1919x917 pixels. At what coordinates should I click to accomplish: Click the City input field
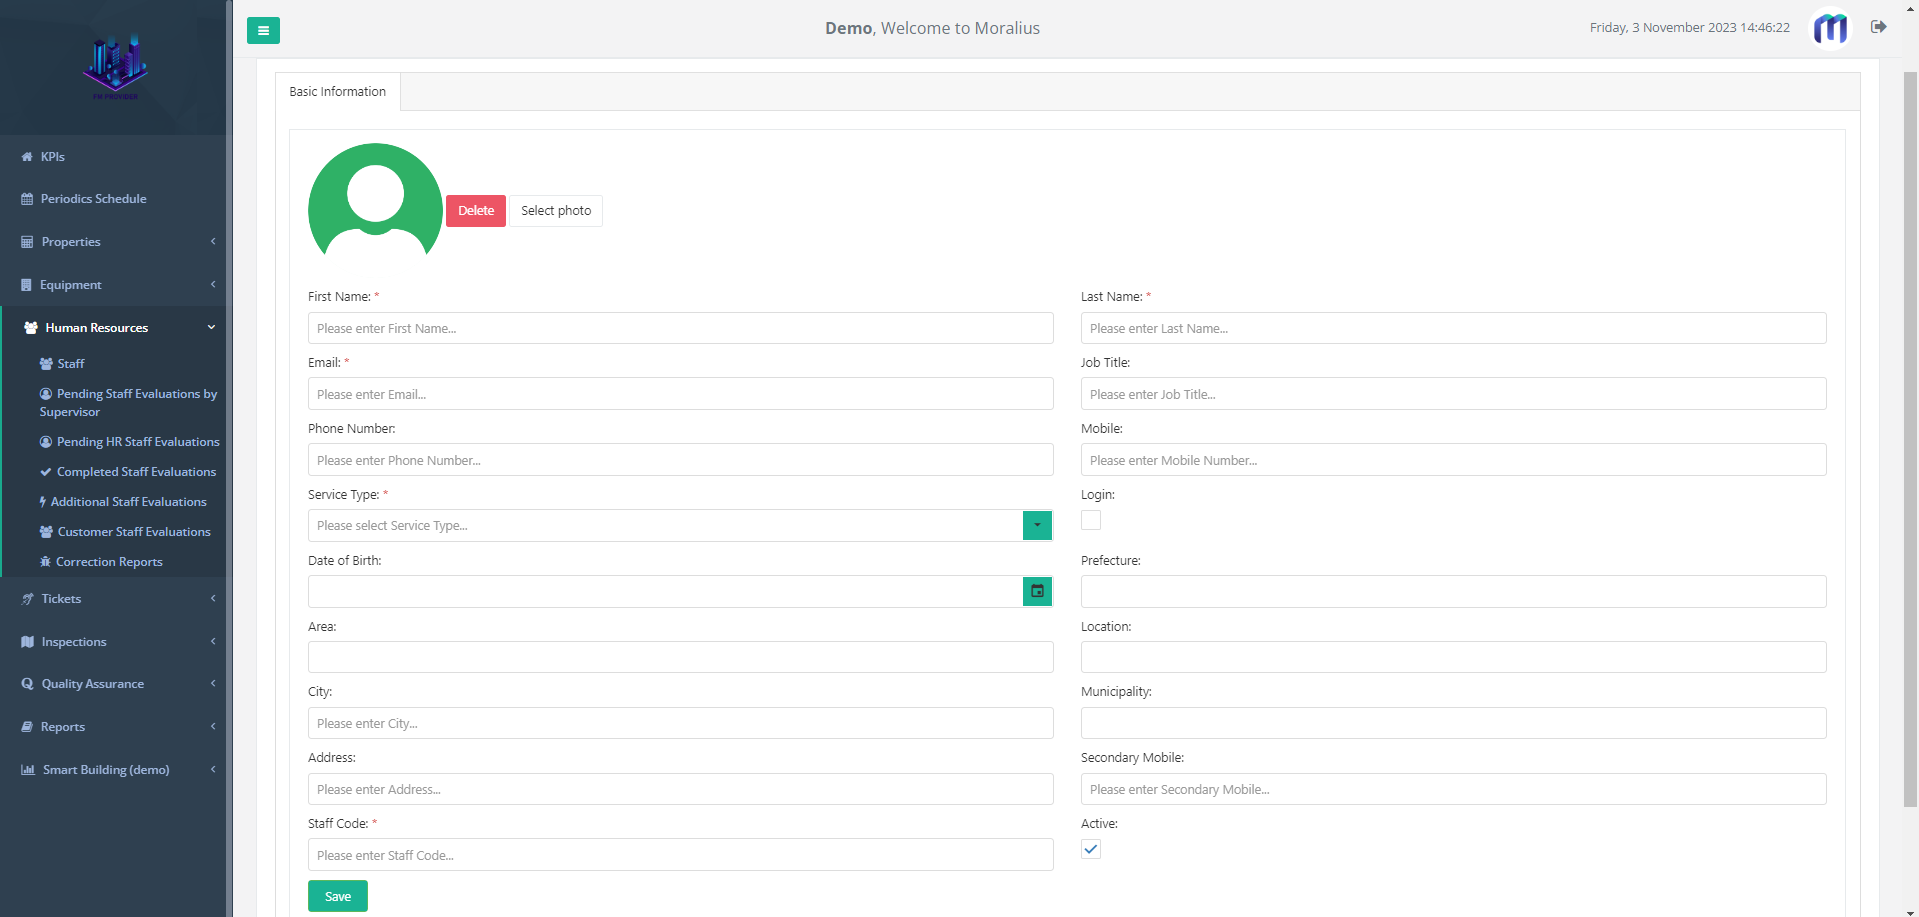tap(681, 723)
